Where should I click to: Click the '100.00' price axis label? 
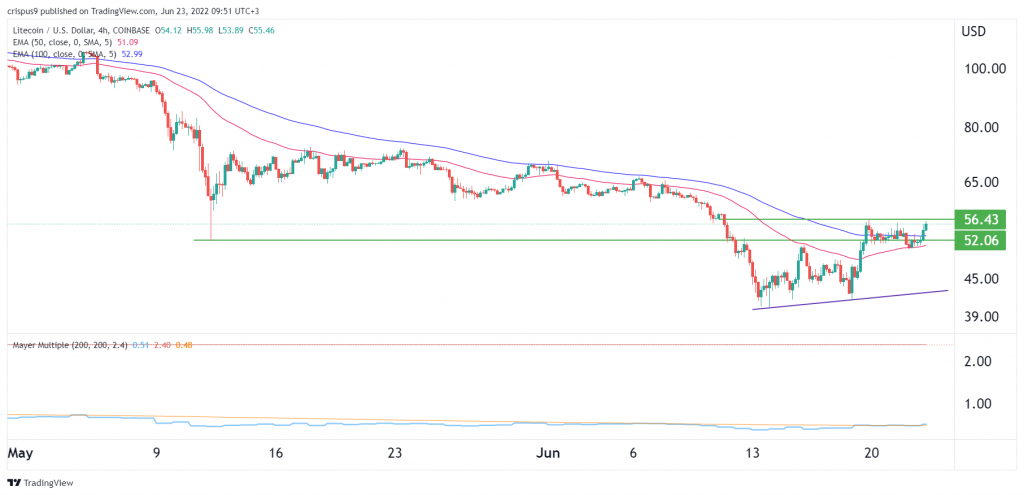983,69
